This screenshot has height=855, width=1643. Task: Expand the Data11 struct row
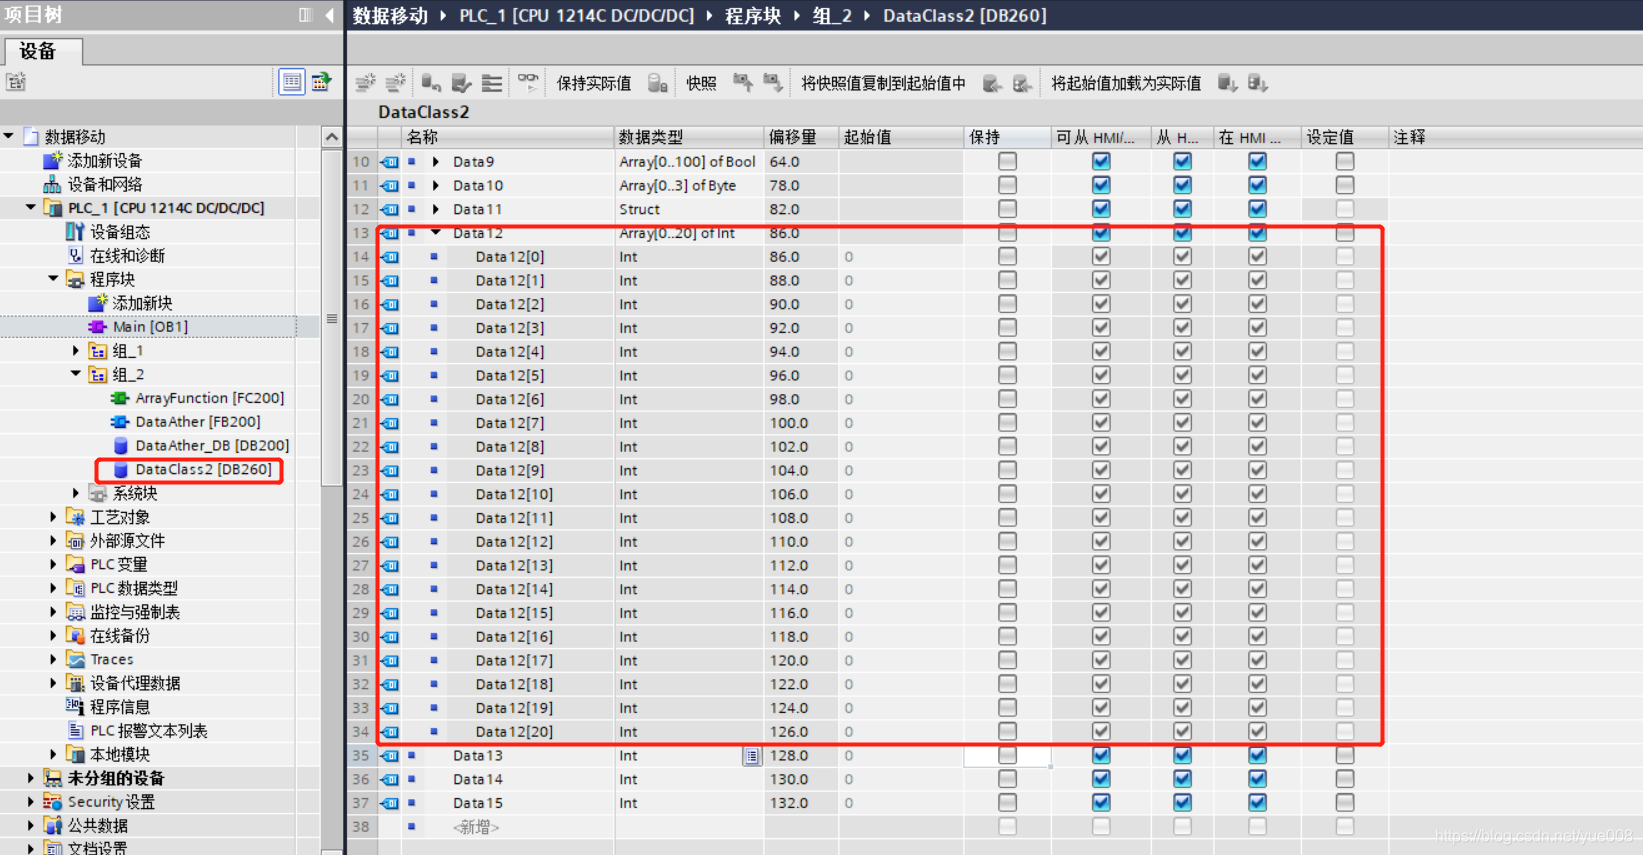[x=436, y=209]
